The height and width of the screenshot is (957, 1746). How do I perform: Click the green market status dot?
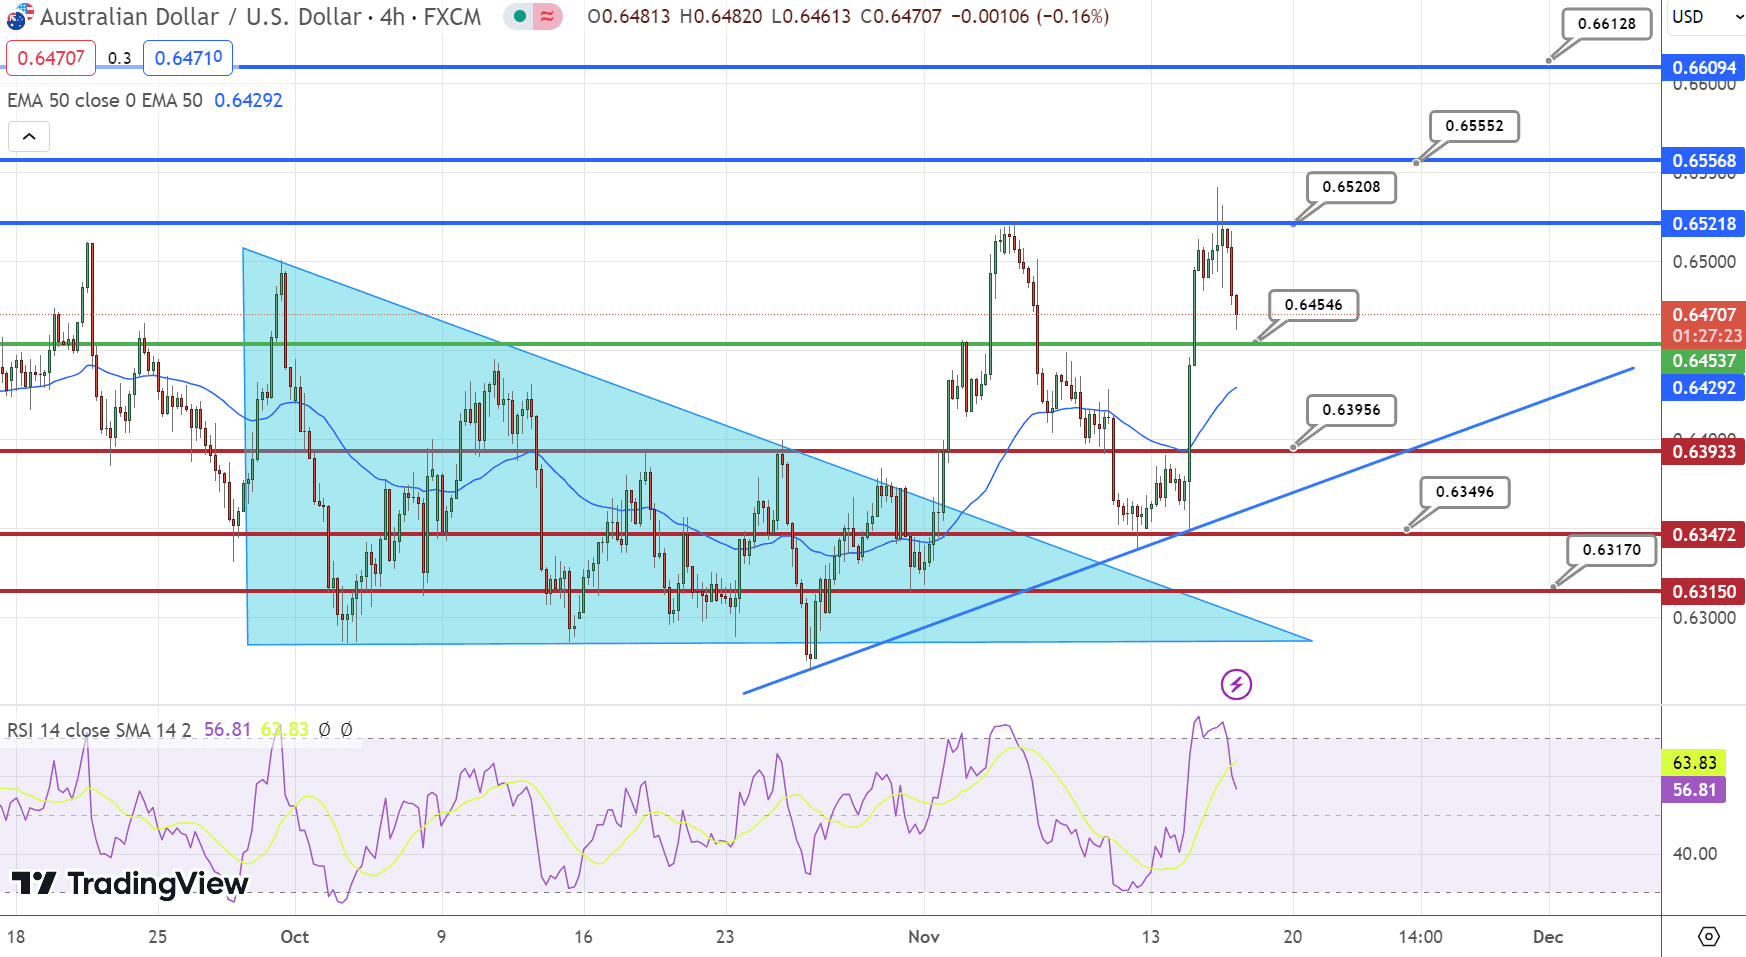[x=520, y=16]
